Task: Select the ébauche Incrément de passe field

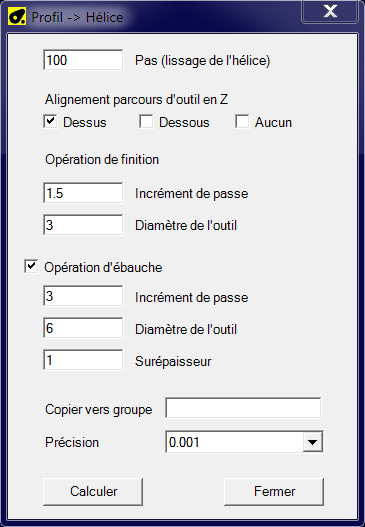Action: tap(83, 296)
